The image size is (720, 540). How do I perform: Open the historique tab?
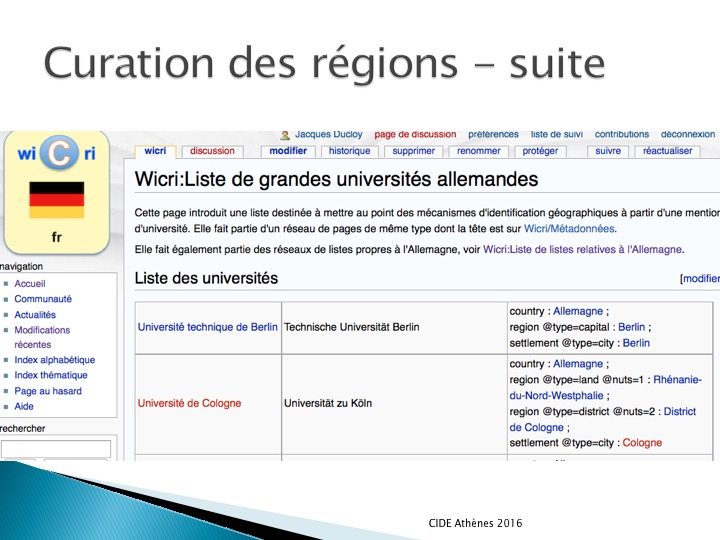click(x=349, y=151)
